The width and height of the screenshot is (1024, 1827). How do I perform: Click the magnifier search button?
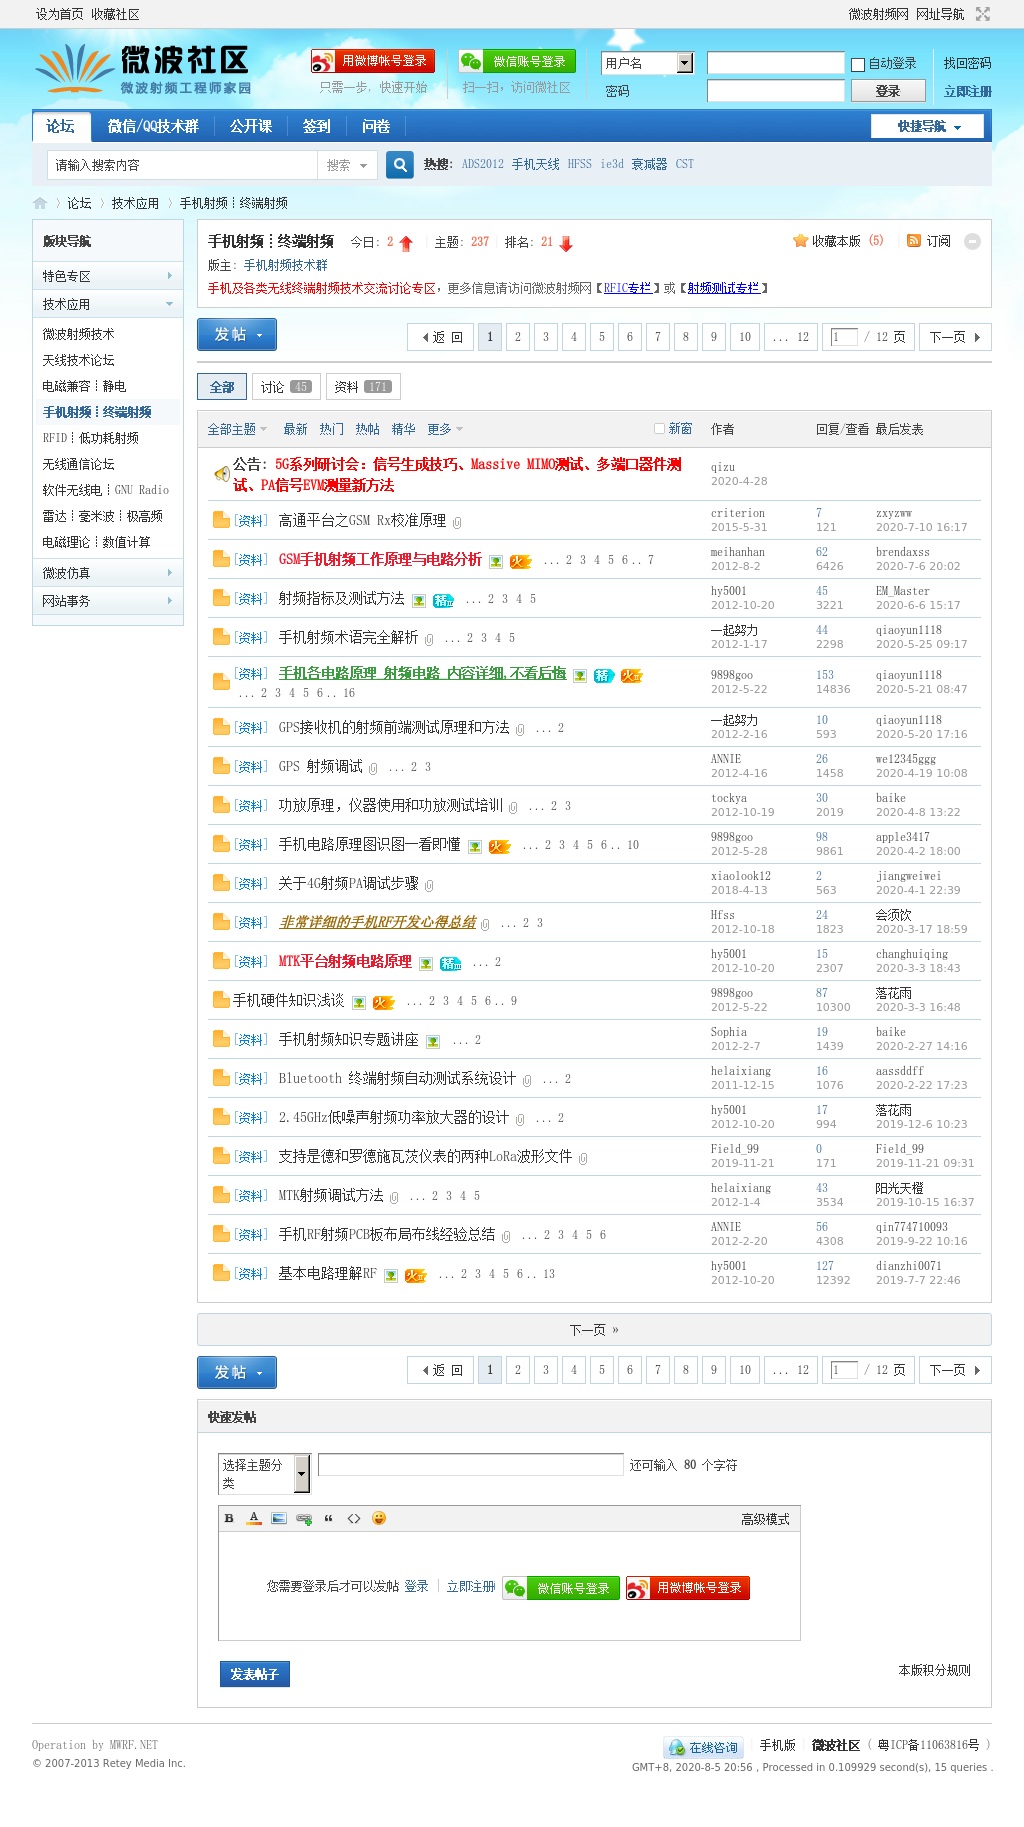click(400, 165)
